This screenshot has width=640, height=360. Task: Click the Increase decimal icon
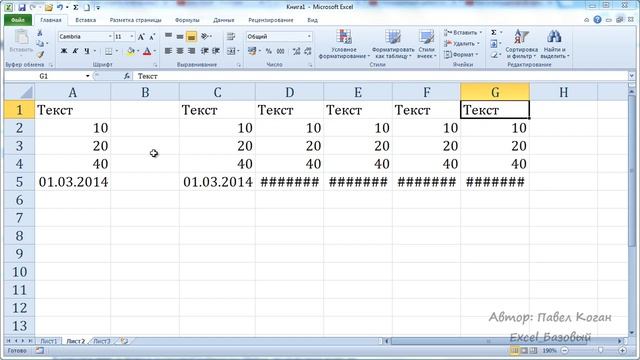pos(296,51)
